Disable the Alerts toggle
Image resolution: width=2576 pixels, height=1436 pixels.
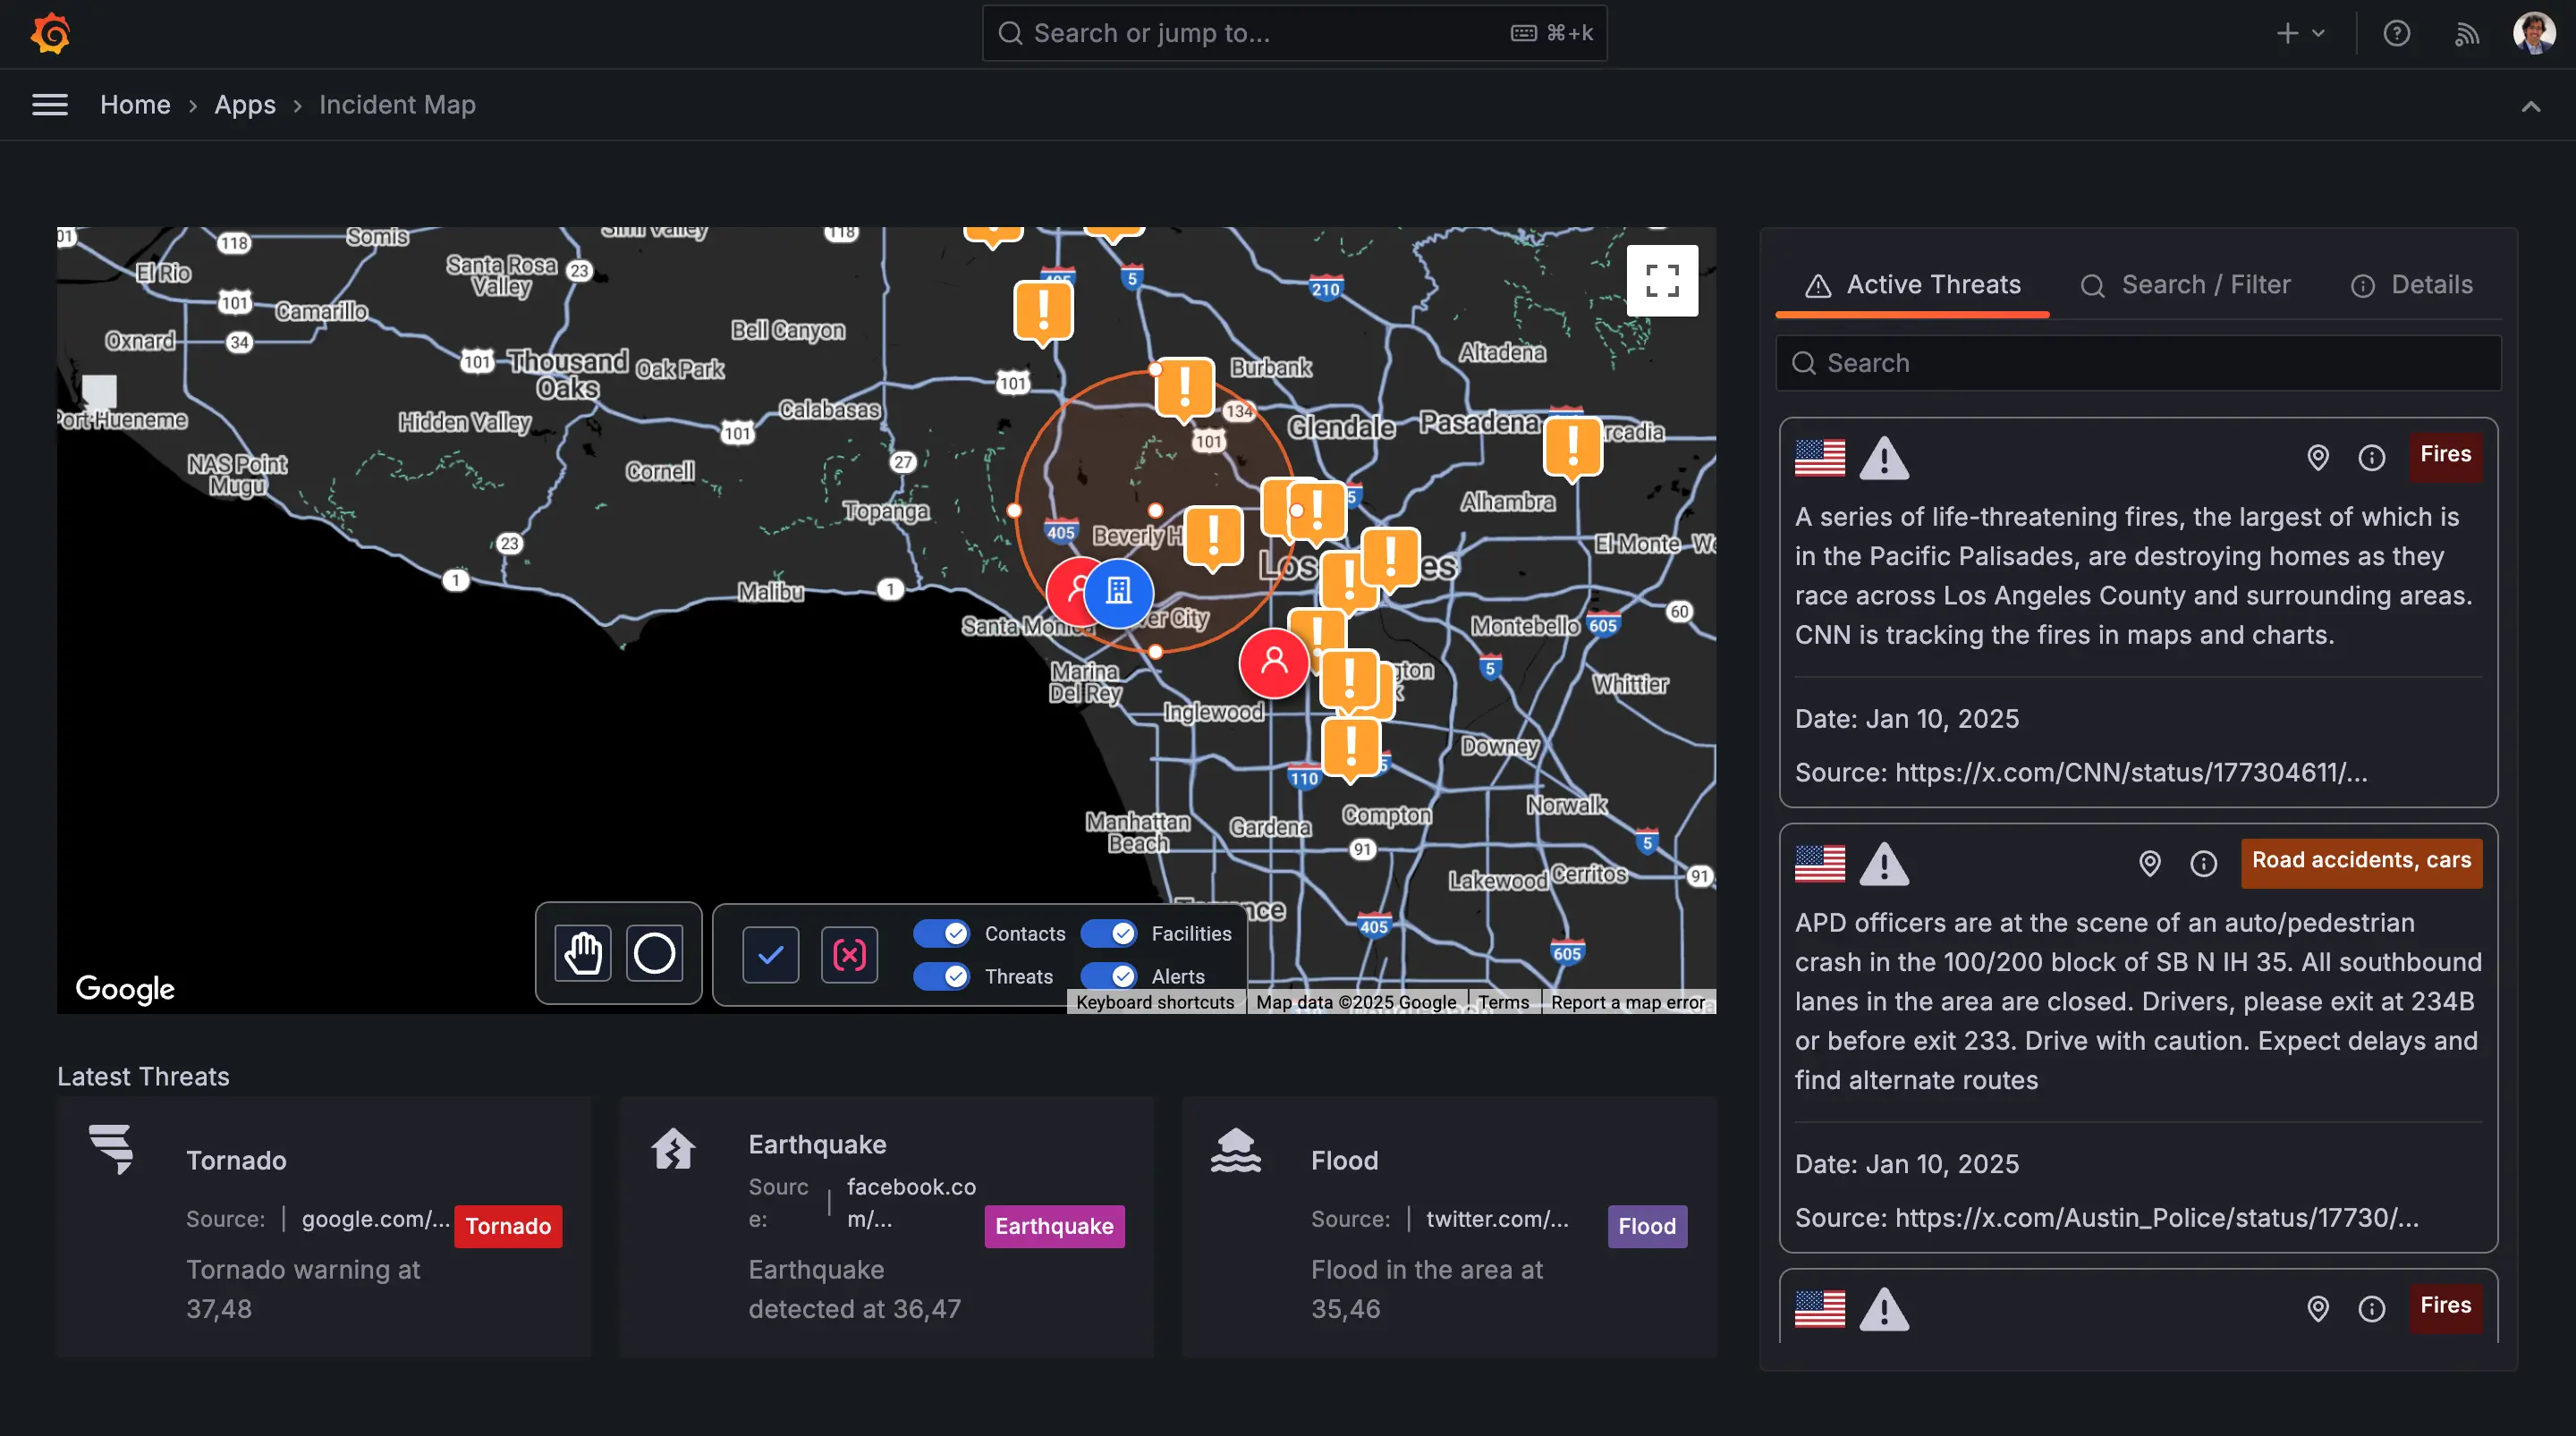pyautogui.click(x=1108, y=976)
